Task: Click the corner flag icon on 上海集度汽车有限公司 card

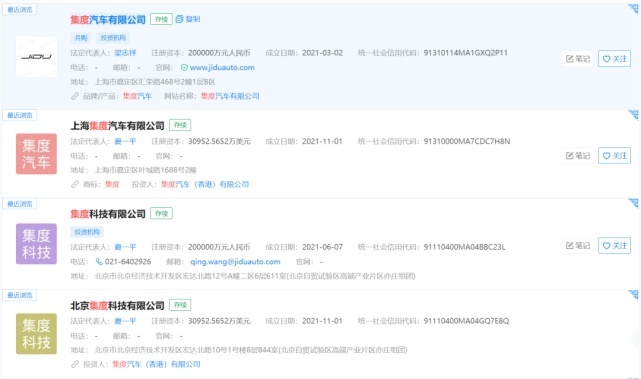Action: [633, 115]
